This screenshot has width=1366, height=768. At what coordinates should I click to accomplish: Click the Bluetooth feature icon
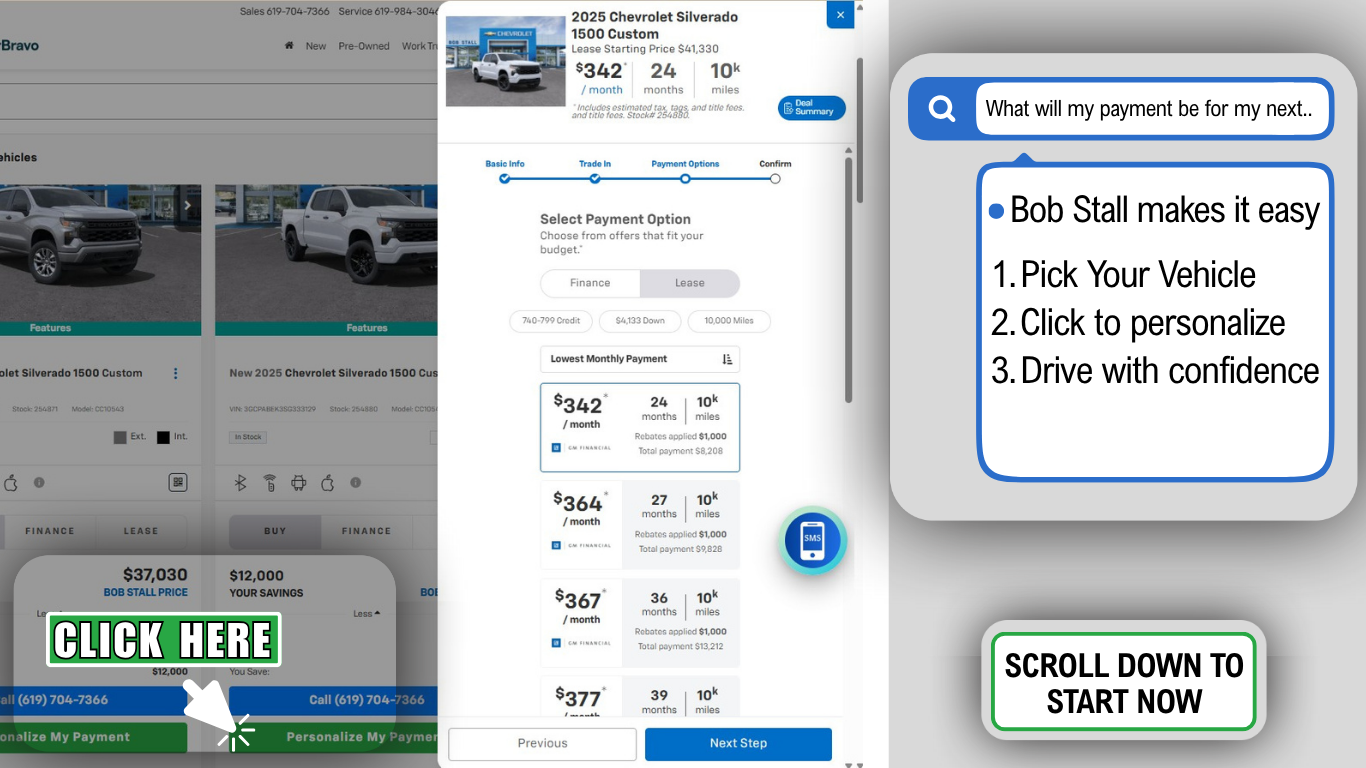point(240,483)
